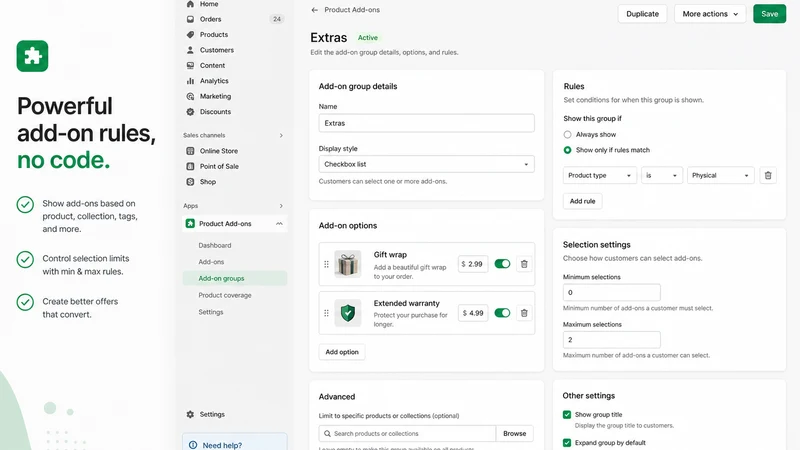Click the sidebar Settings gear icon
The image size is (800, 450).
[x=190, y=414]
